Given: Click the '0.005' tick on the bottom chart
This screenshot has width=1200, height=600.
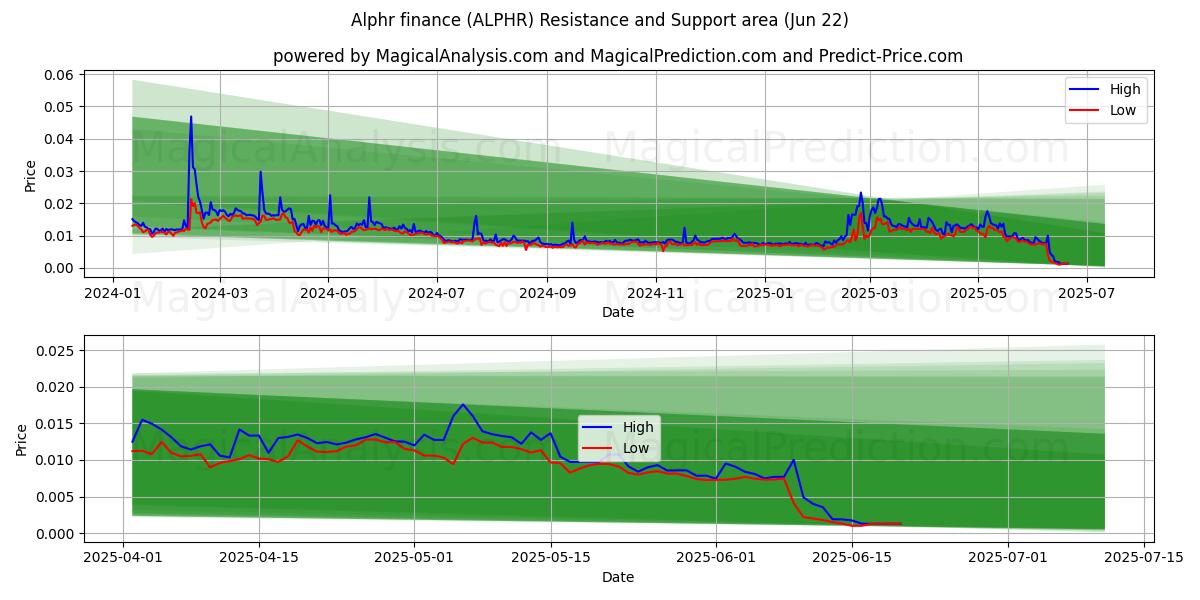Looking at the screenshot, I should [57, 497].
